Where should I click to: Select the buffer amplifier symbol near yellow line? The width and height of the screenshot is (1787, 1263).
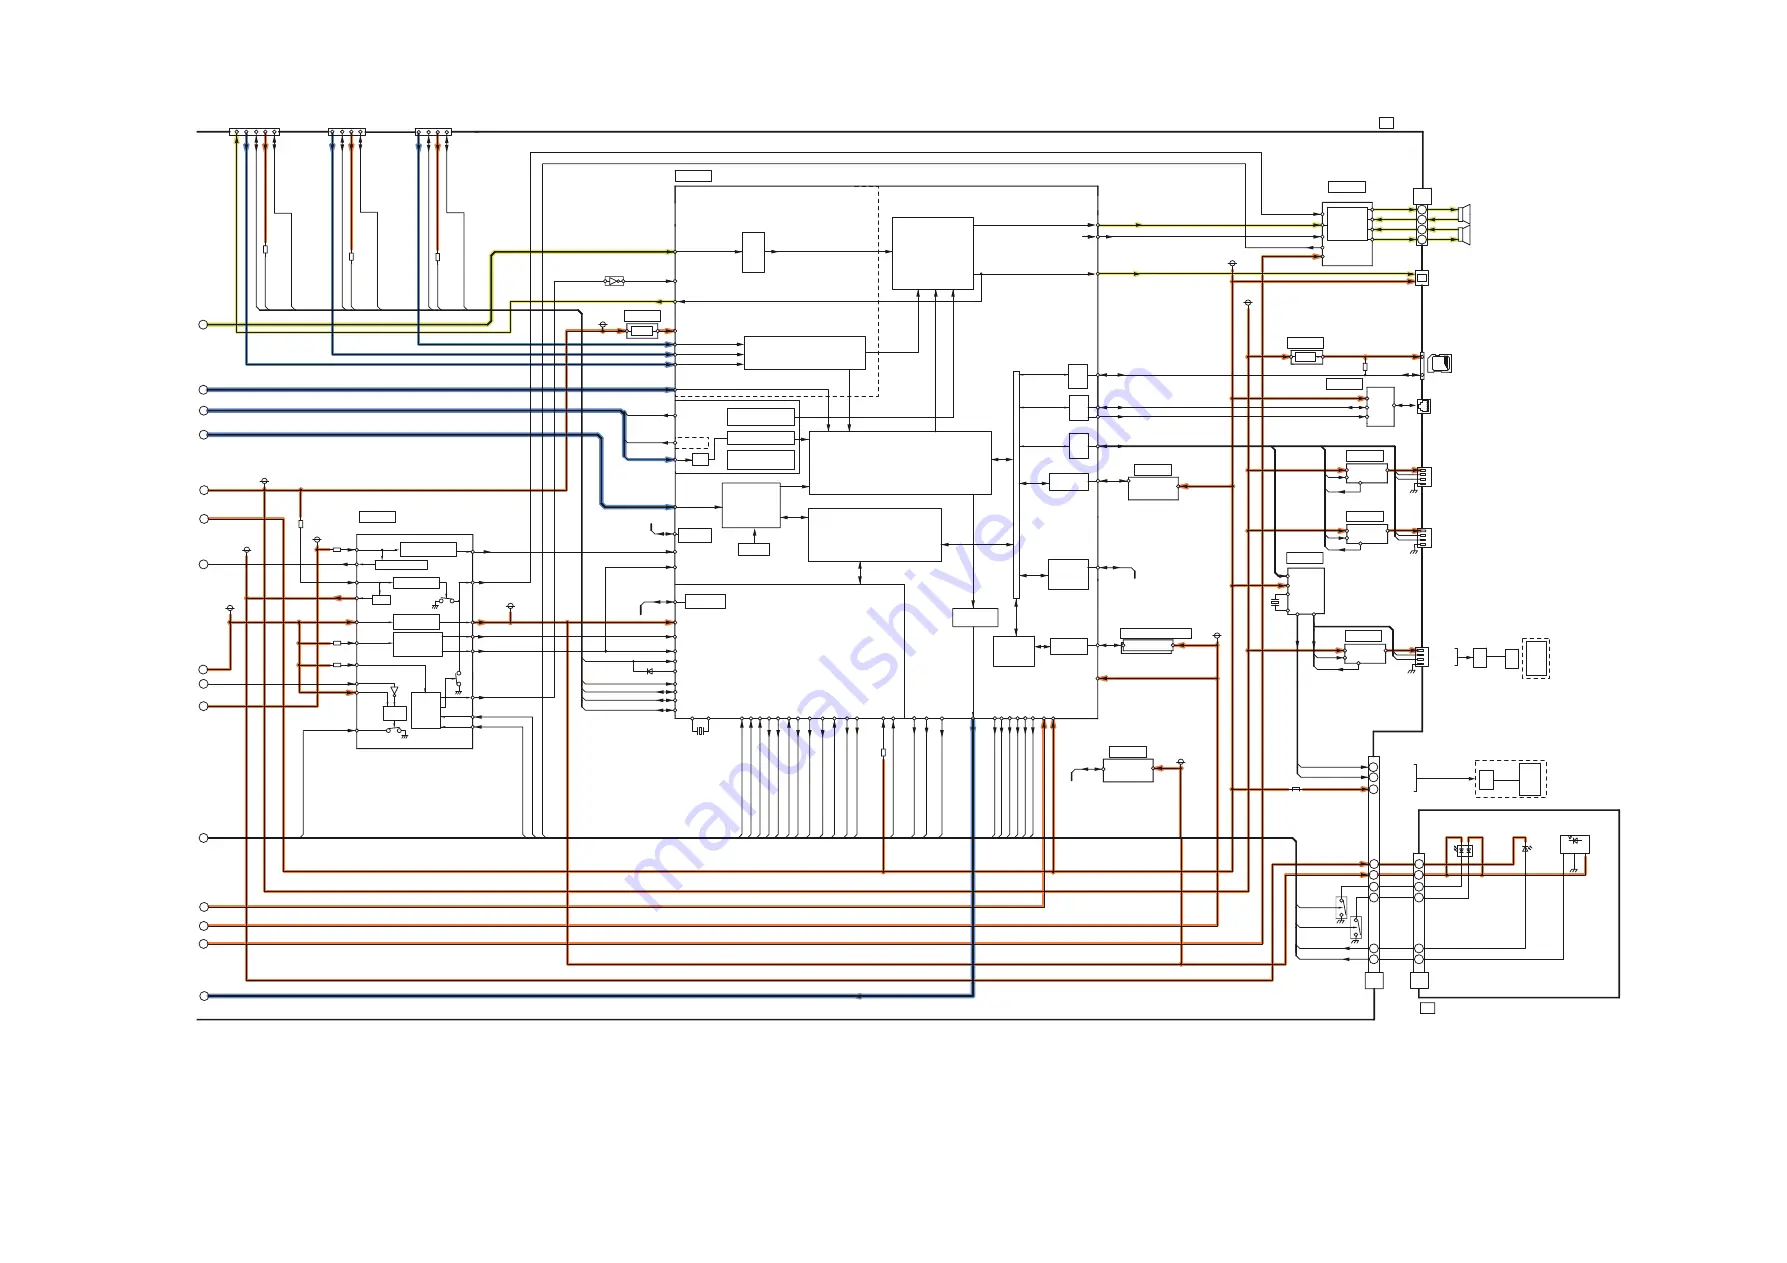tap(614, 281)
